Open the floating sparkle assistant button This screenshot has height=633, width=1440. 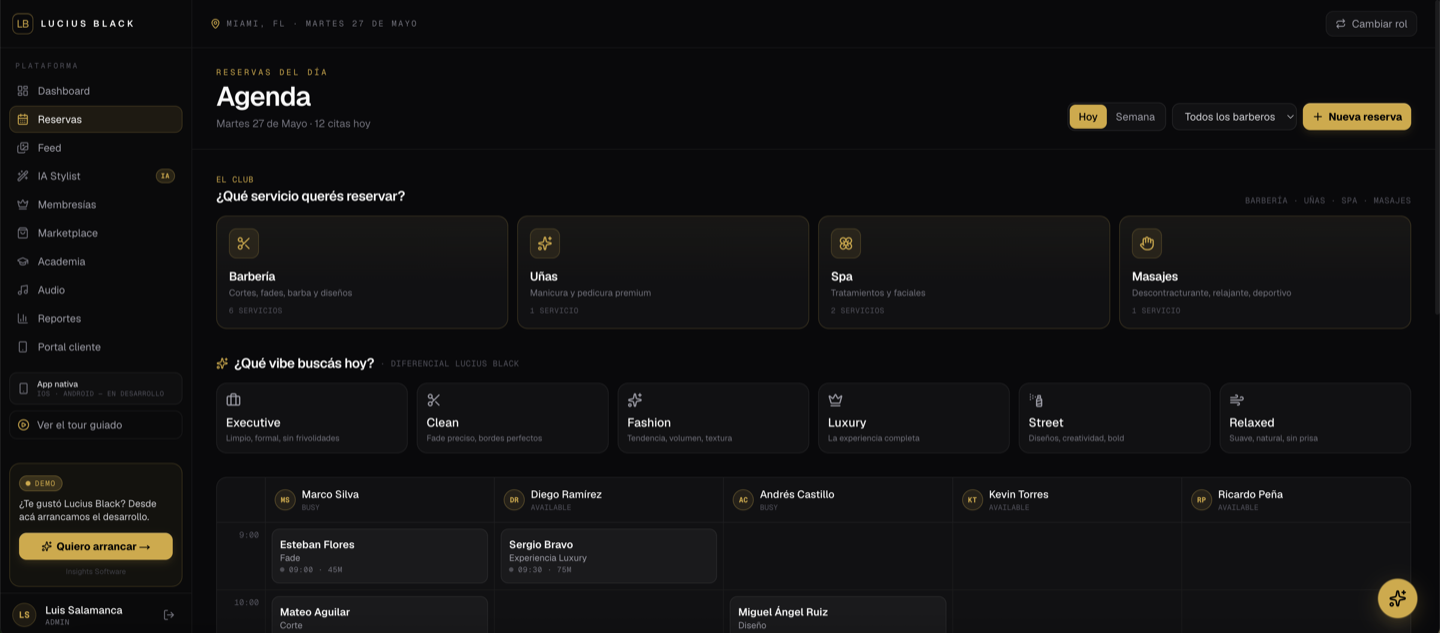[1397, 598]
